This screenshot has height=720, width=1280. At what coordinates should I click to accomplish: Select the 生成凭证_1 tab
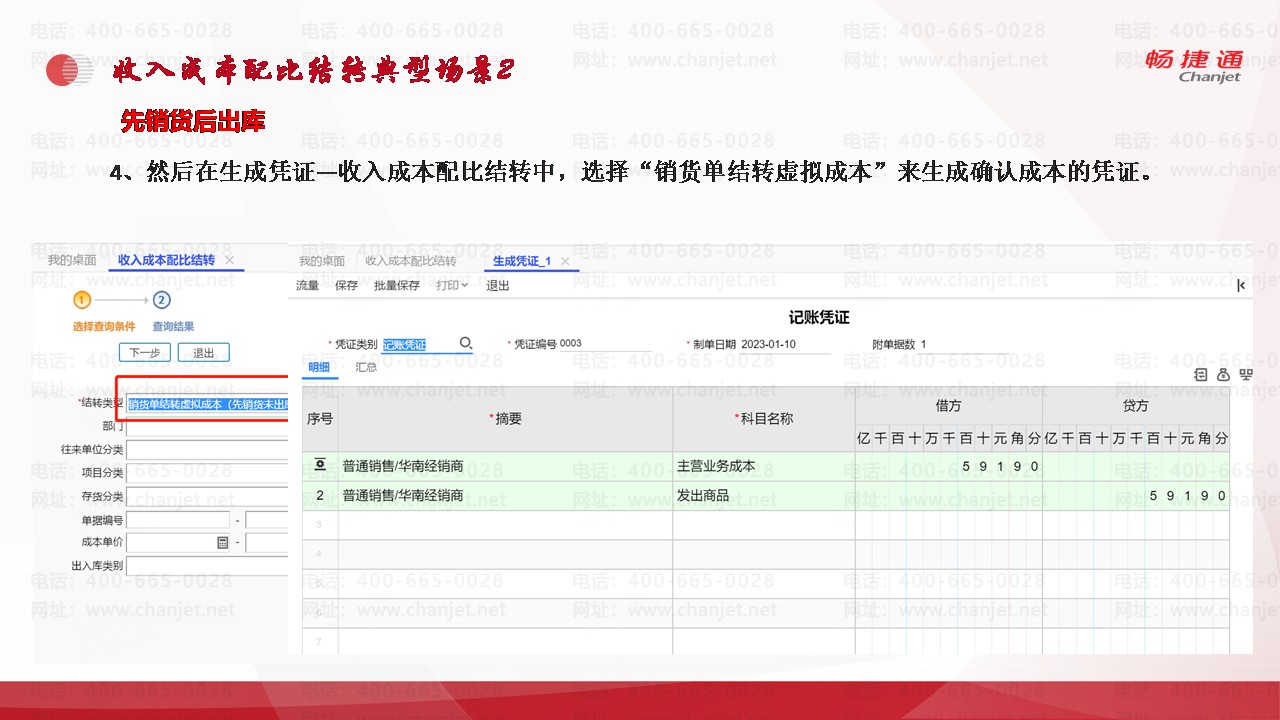click(x=522, y=261)
